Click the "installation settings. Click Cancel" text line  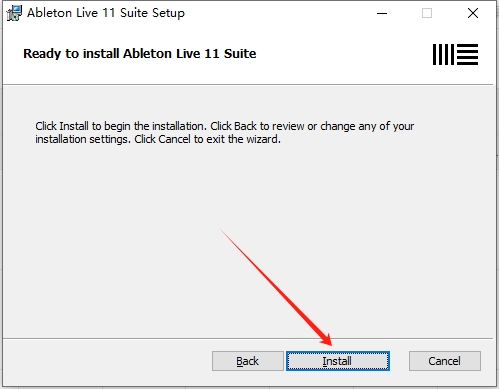(158, 139)
